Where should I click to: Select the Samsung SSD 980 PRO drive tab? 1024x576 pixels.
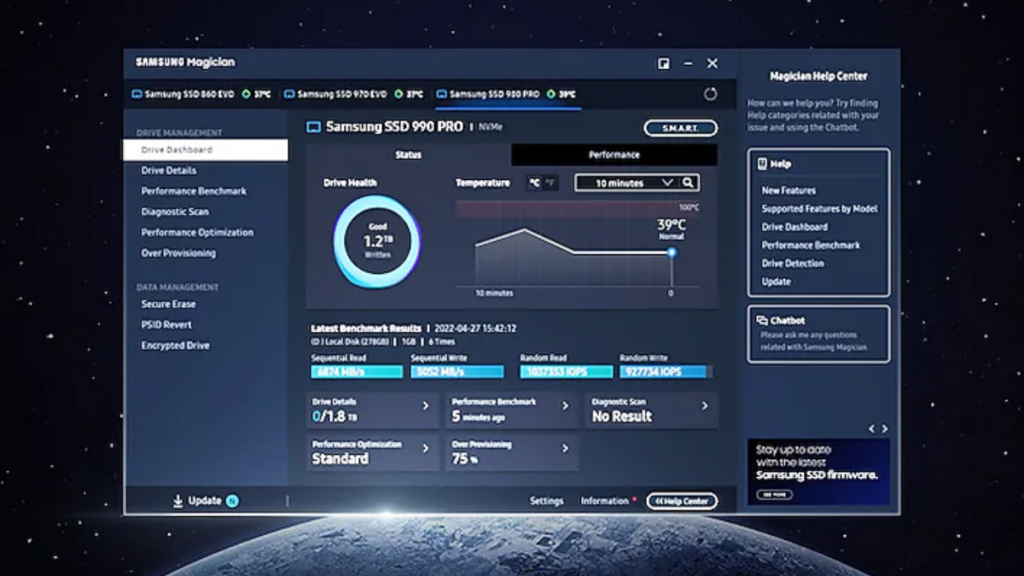click(x=507, y=94)
